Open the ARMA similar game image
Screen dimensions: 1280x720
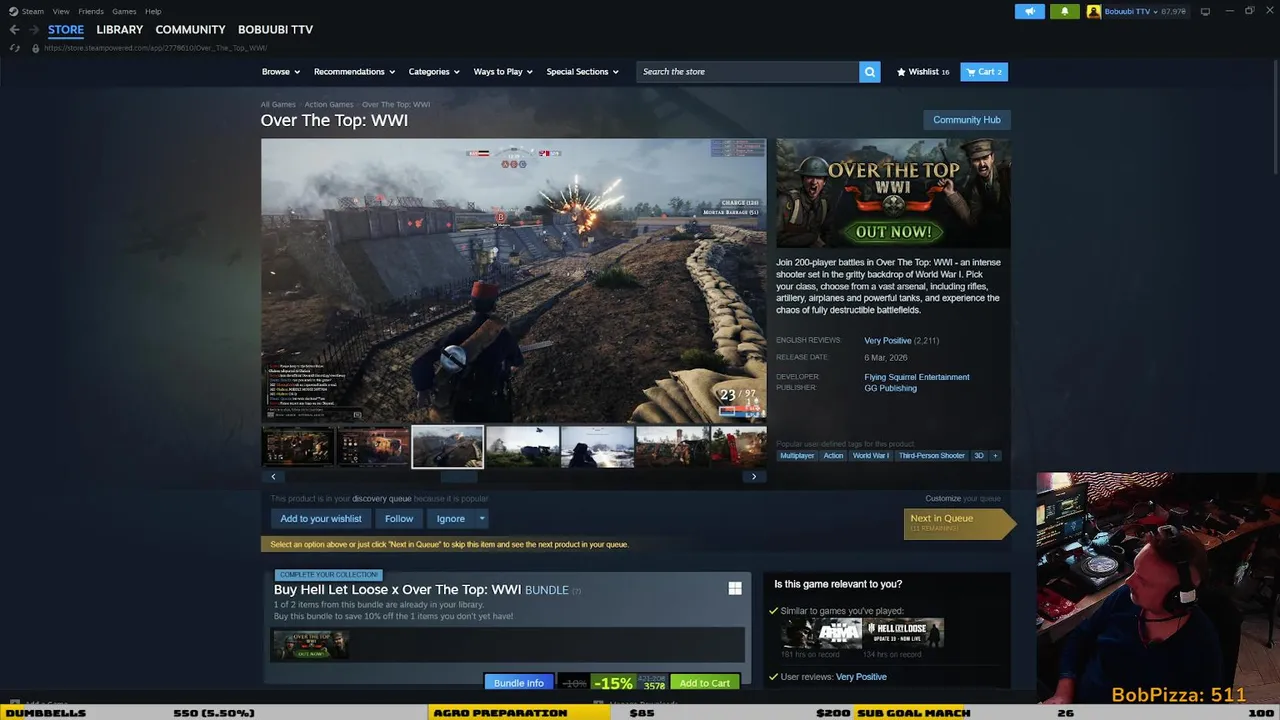tap(821, 633)
